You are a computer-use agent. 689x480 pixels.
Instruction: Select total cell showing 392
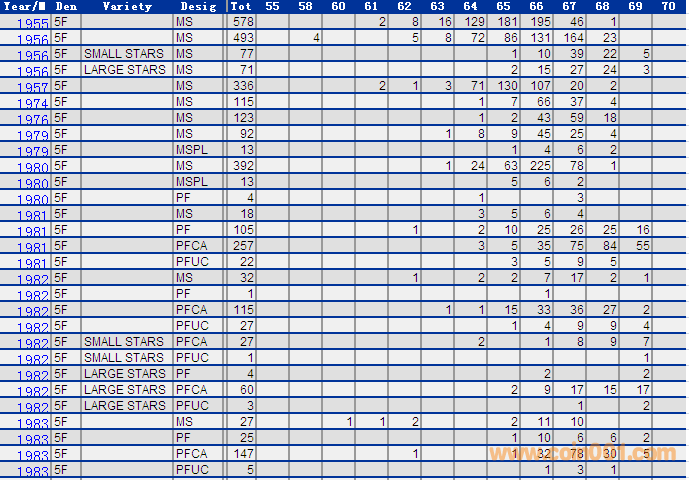(x=243, y=166)
